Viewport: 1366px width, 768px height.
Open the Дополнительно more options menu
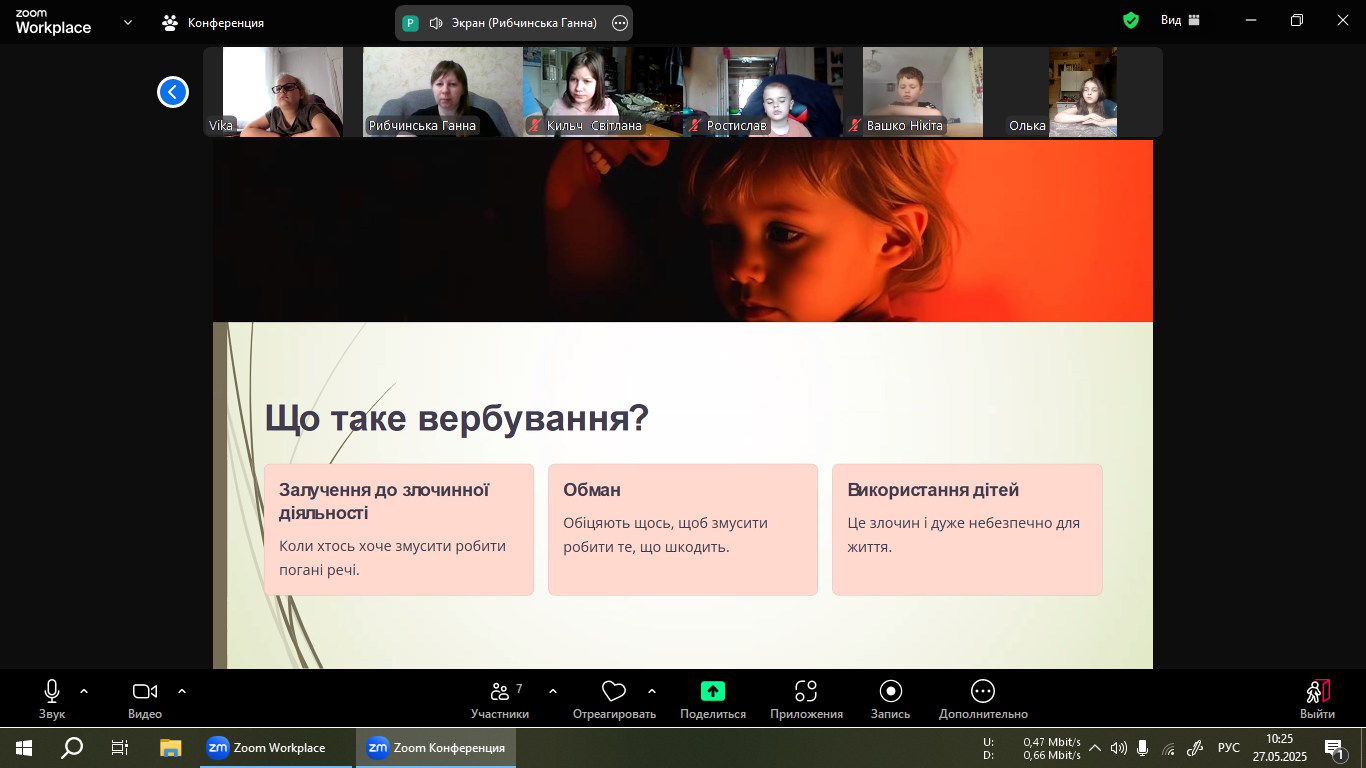983,699
